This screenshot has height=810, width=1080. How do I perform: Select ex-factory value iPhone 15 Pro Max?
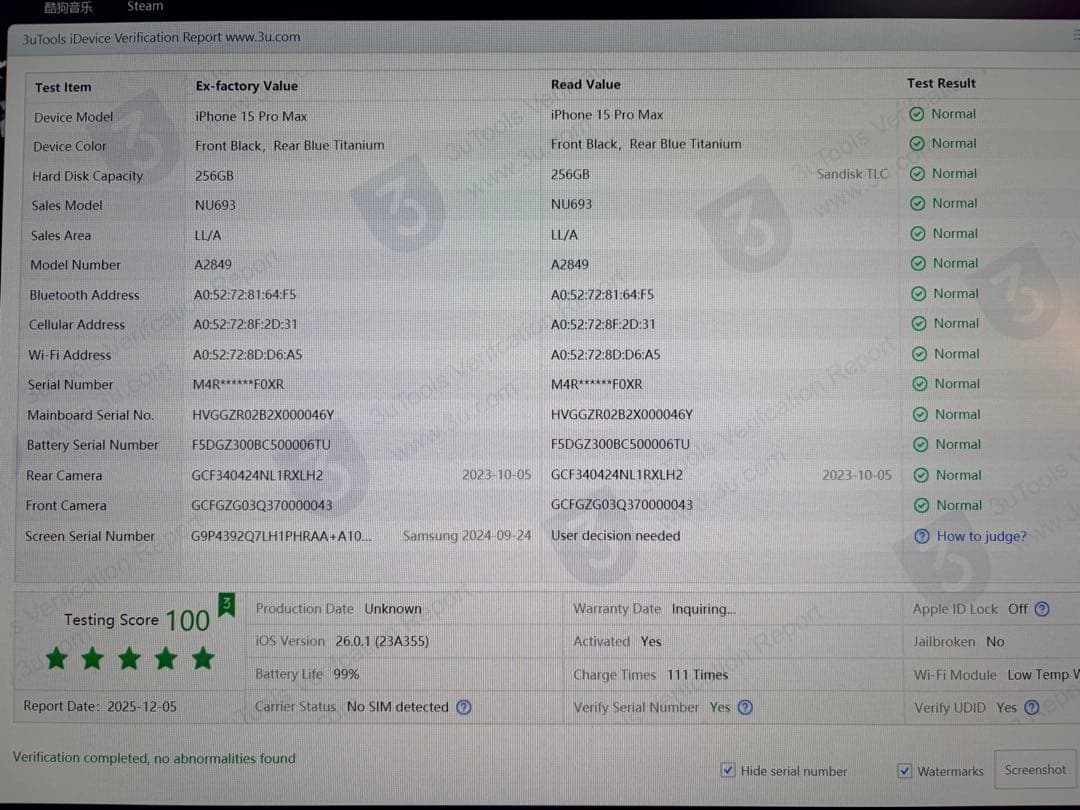pos(251,116)
